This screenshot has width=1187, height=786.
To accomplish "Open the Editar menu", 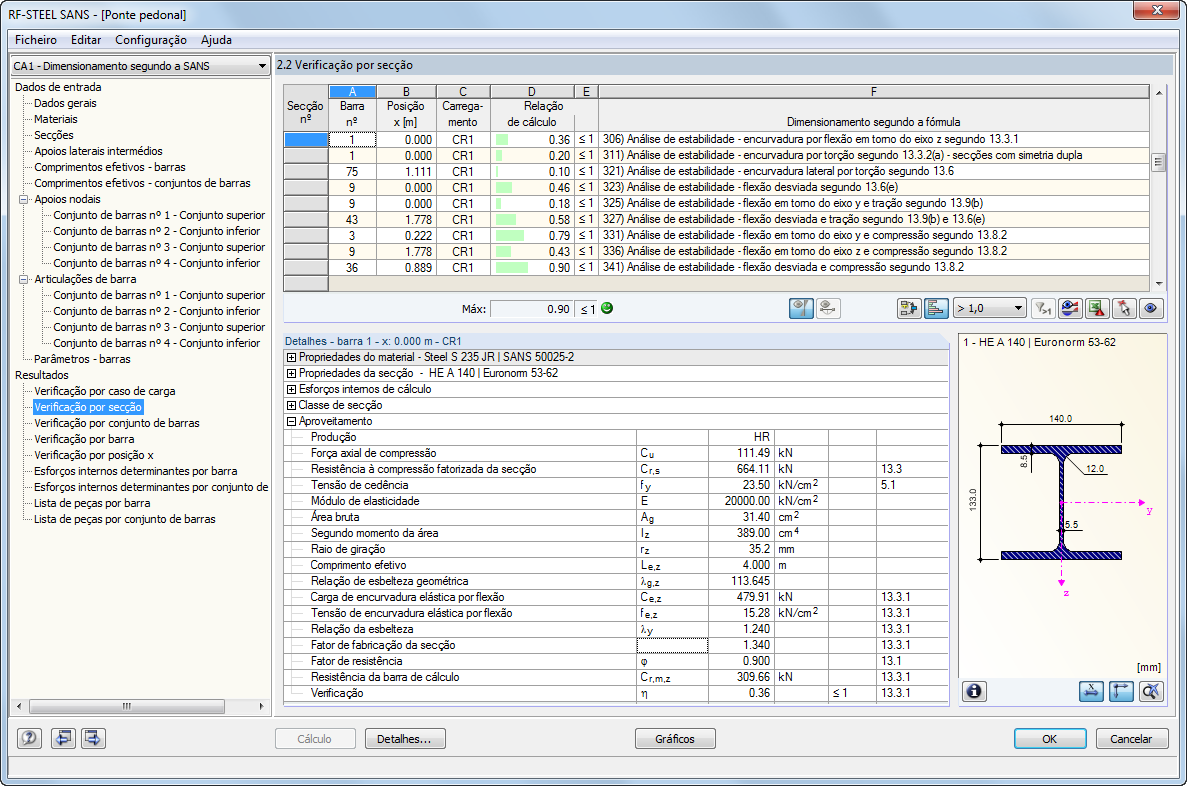I will 86,40.
